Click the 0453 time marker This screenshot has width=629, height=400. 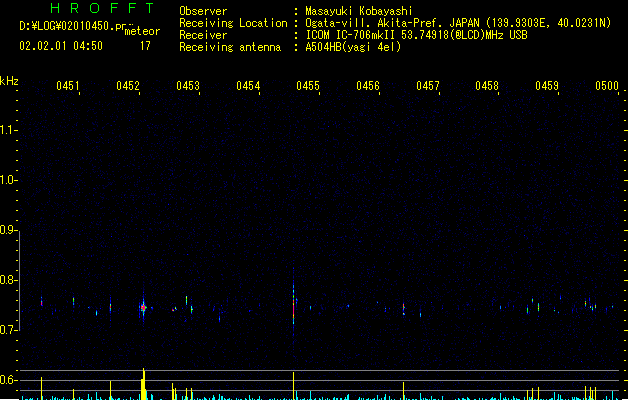188,86
